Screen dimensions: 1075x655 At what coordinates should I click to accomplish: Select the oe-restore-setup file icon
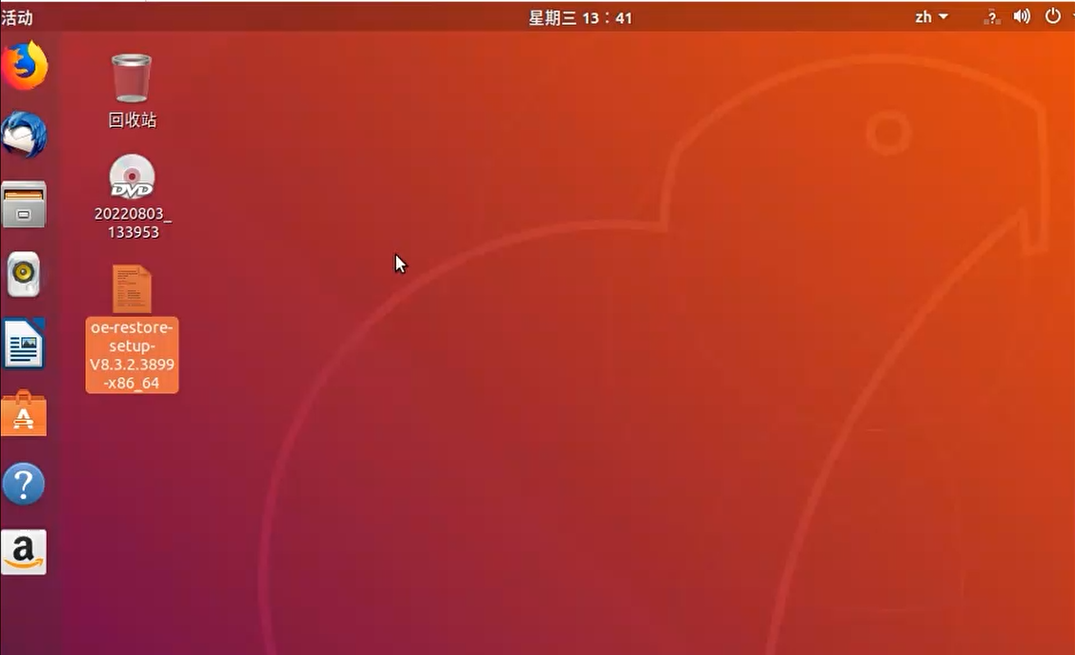(x=132, y=289)
